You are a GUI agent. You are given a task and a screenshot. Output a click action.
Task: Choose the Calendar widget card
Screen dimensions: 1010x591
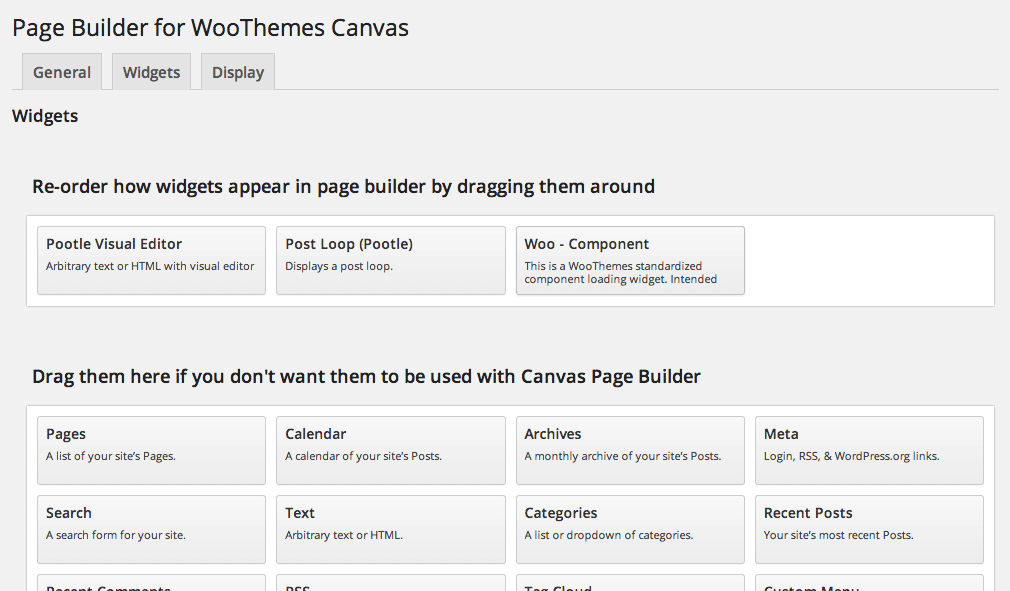point(391,450)
